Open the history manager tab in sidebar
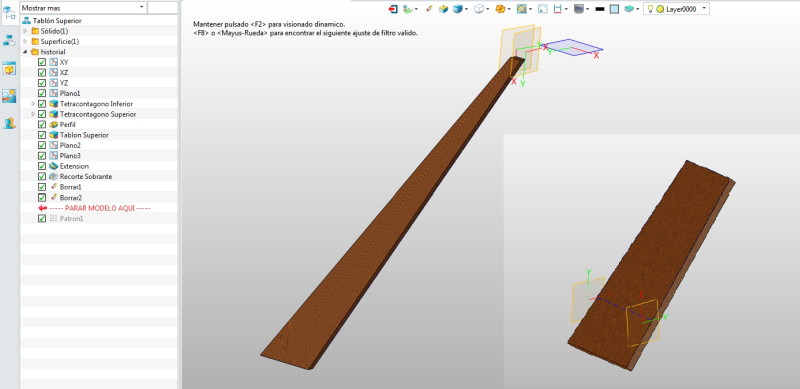800x389 pixels. click(x=9, y=14)
